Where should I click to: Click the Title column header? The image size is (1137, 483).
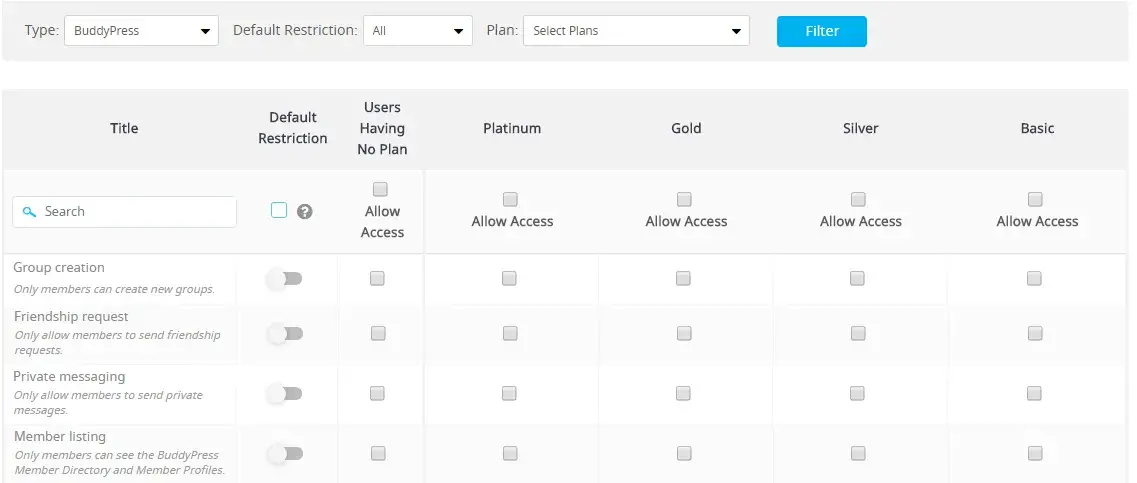[x=124, y=128]
